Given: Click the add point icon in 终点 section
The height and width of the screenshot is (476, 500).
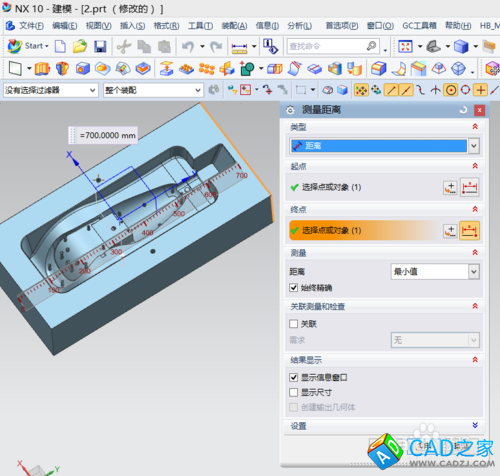Looking at the screenshot, I should [450, 231].
